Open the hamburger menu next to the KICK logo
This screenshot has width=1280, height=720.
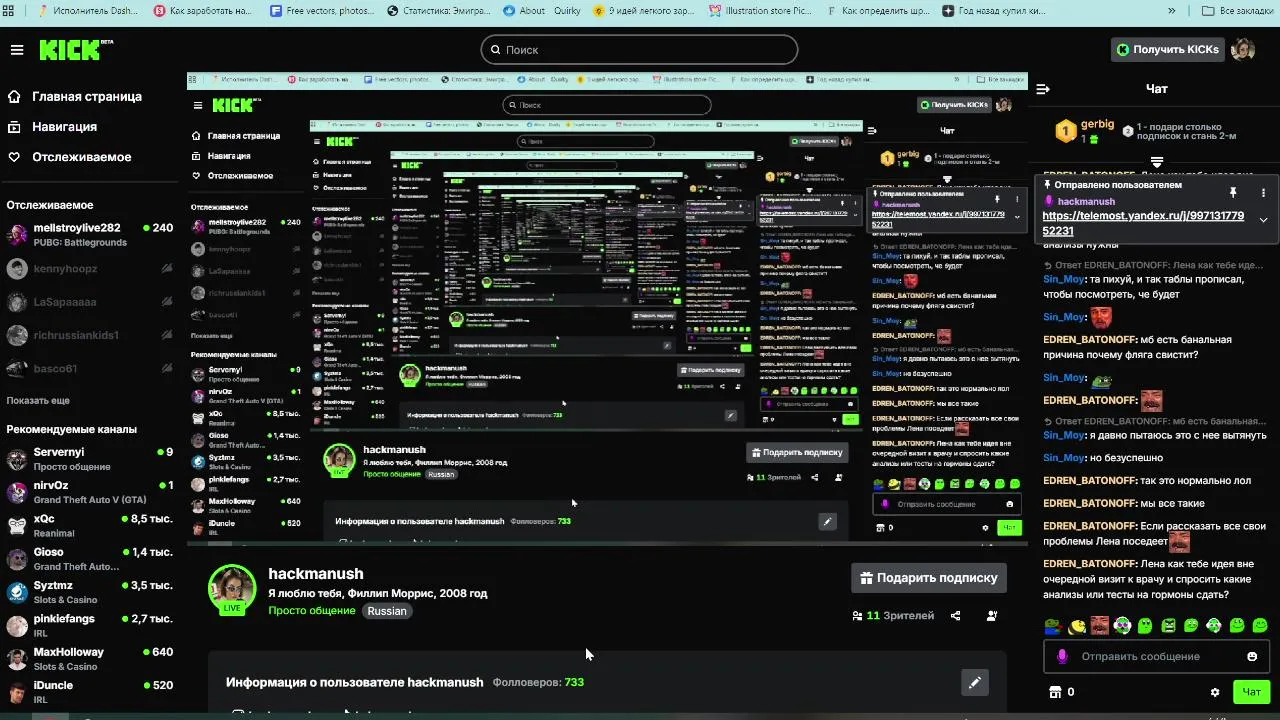(16, 50)
